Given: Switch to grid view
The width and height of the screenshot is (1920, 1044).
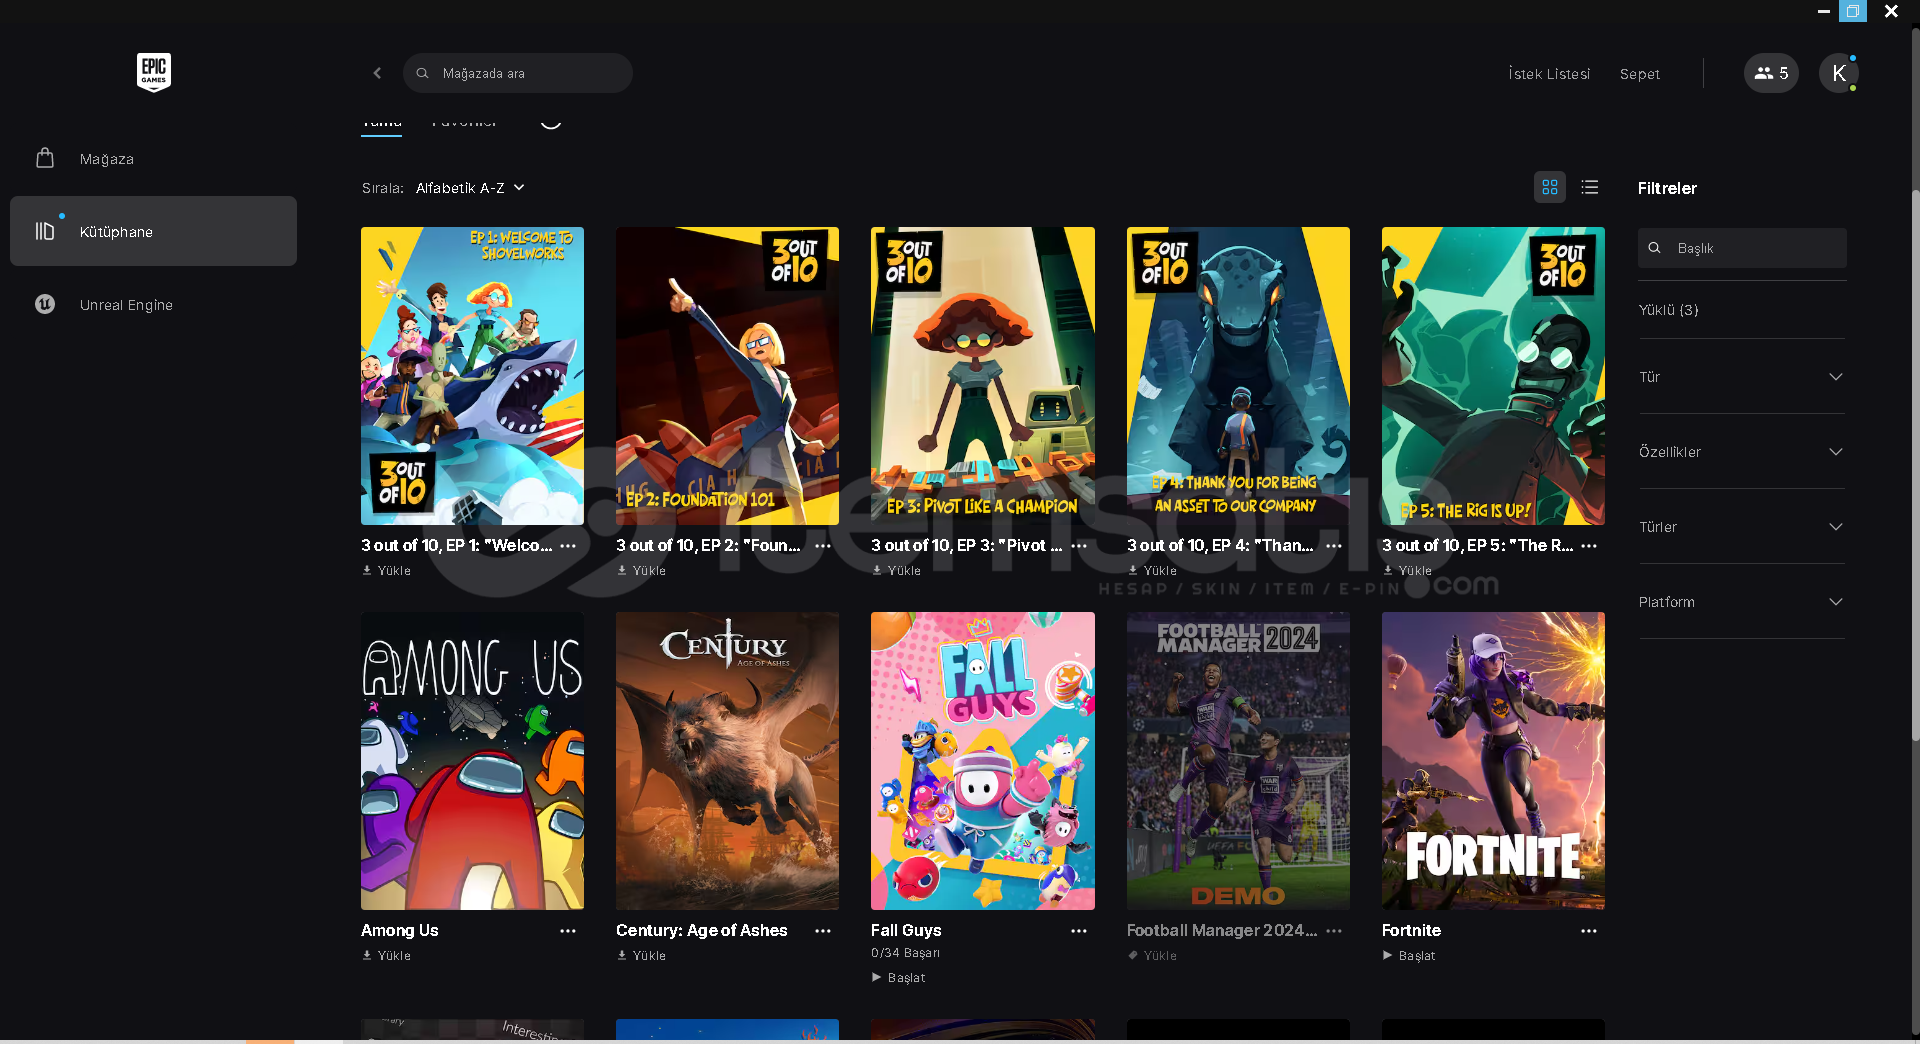Looking at the screenshot, I should pyautogui.click(x=1550, y=187).
